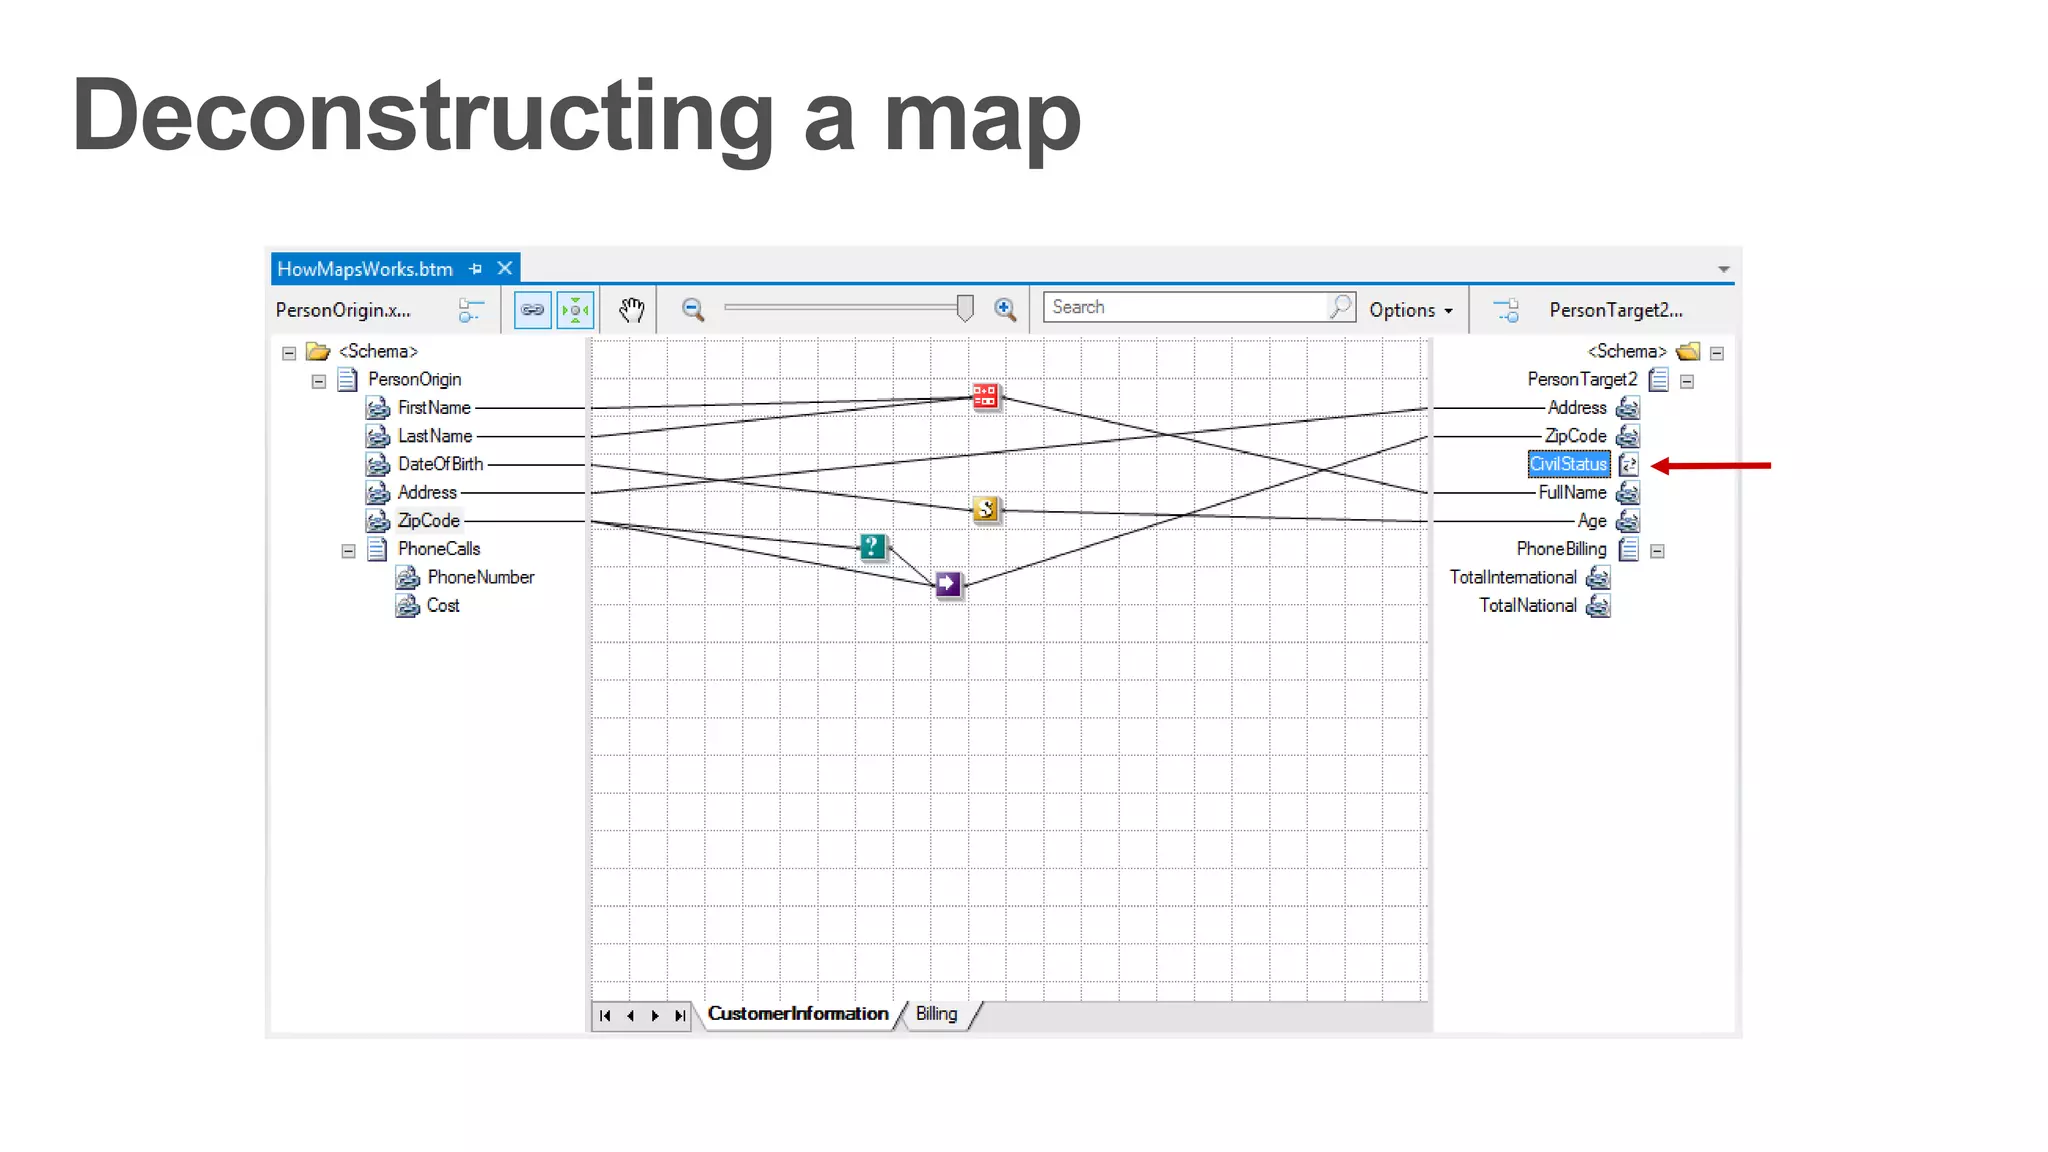Image resolution: width=2048 pixels, height=1152 pixels.
Task: Click source schema tree view icon
Action: tap(470, 310)
